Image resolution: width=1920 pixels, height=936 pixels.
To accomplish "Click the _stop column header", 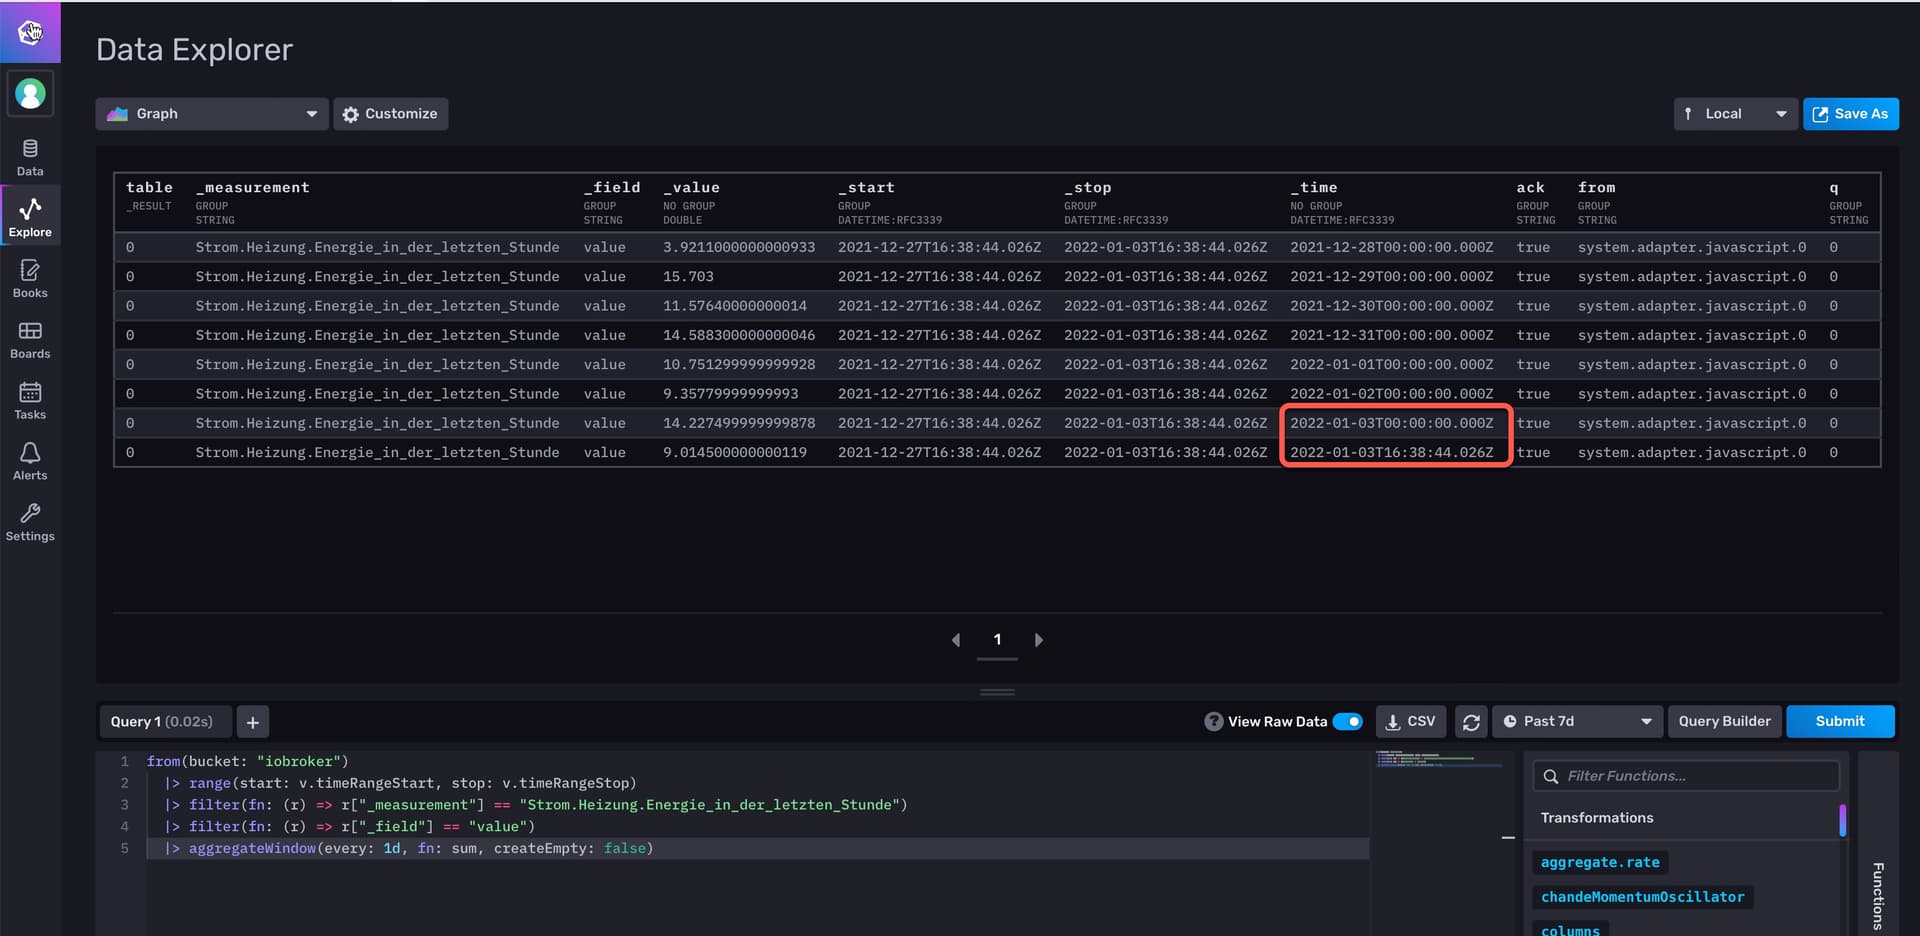I will point(1088,188).
